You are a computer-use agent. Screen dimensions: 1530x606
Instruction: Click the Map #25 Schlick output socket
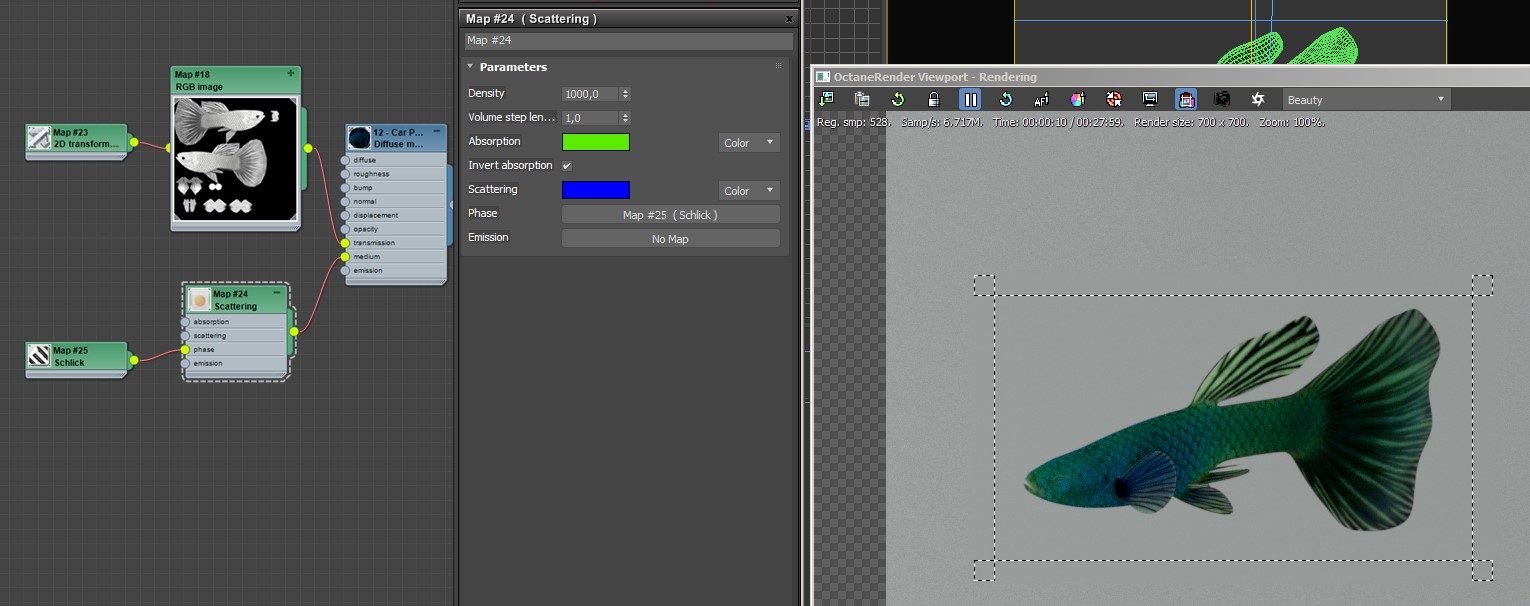pos(134,358)
